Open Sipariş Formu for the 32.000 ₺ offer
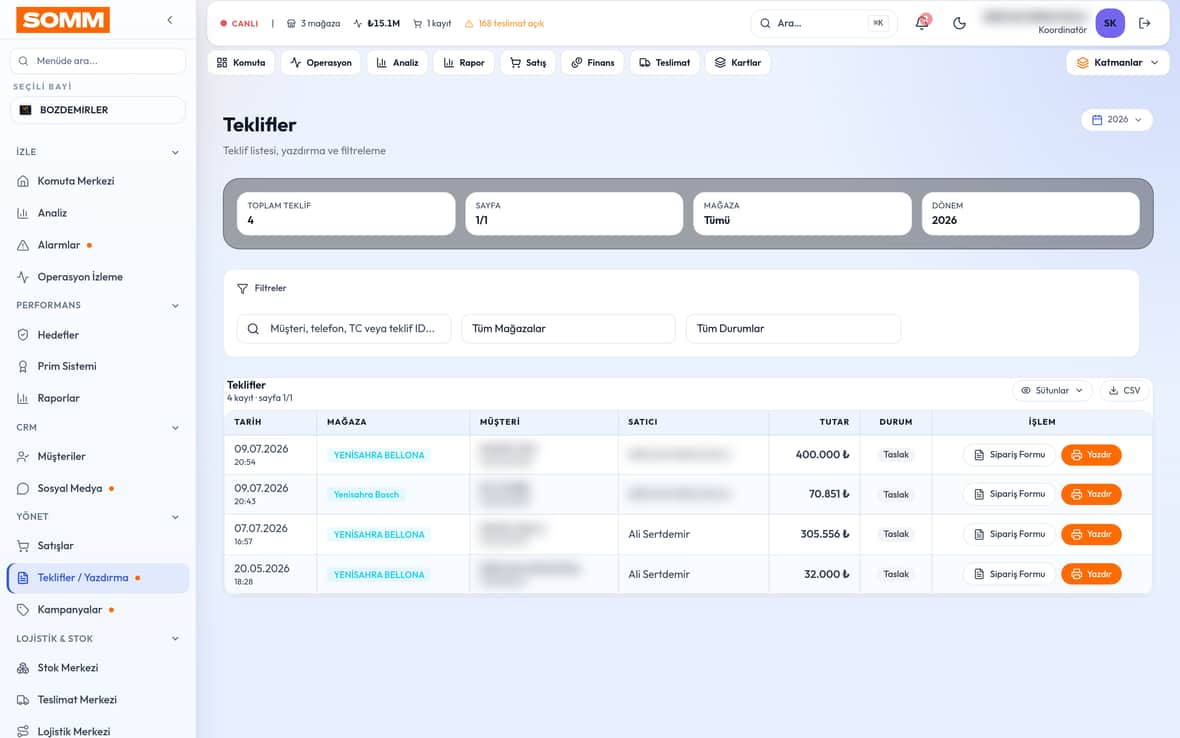1180x738 pixels. tap(1009, 574)
